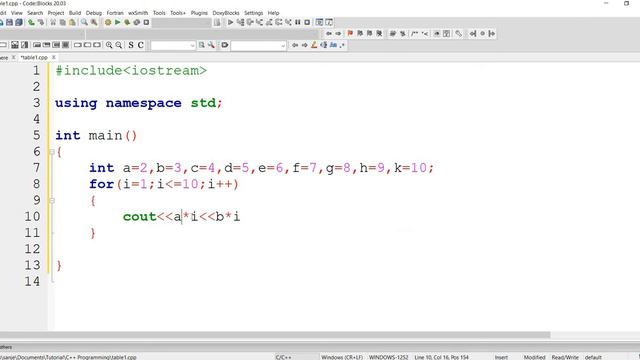
Task: Open the wxSmith menu
Action: 138,13
